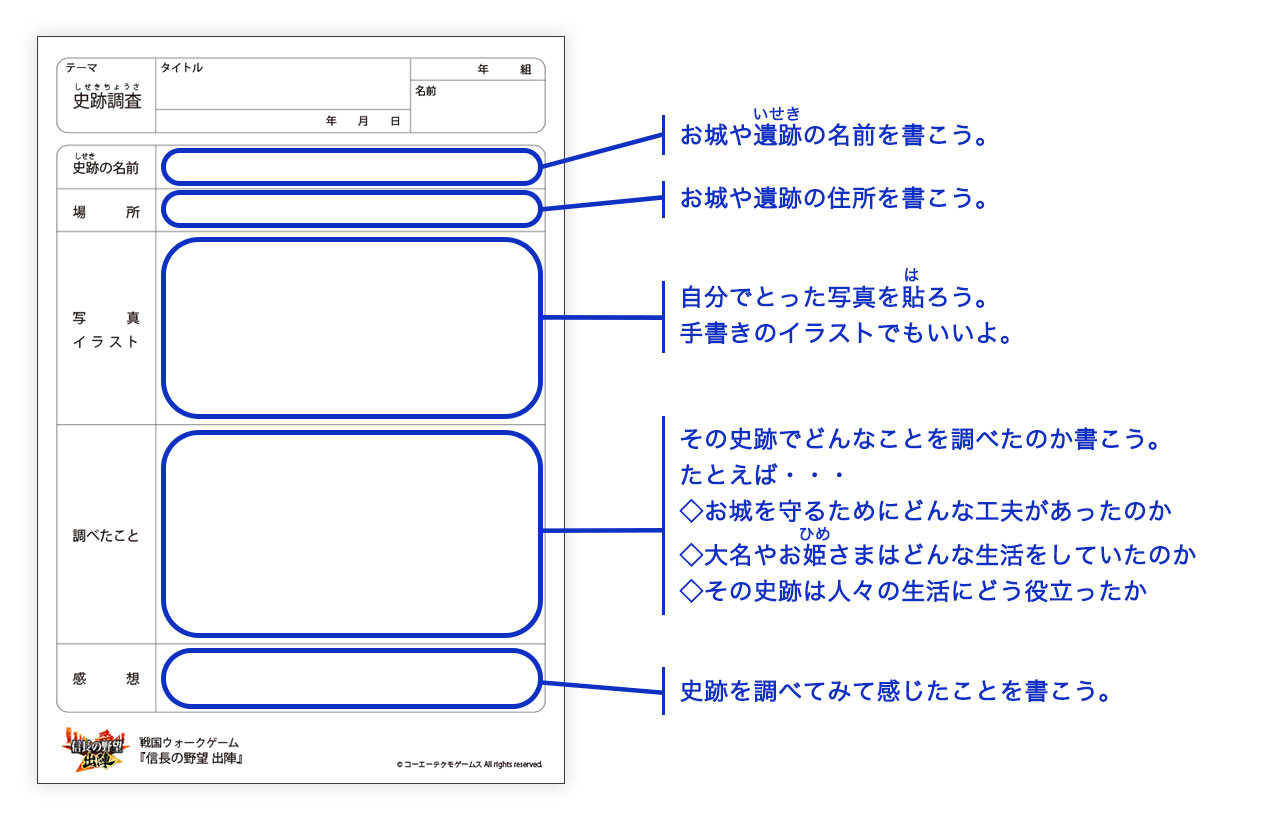Click the 年 組 class field

click(478, 69)
